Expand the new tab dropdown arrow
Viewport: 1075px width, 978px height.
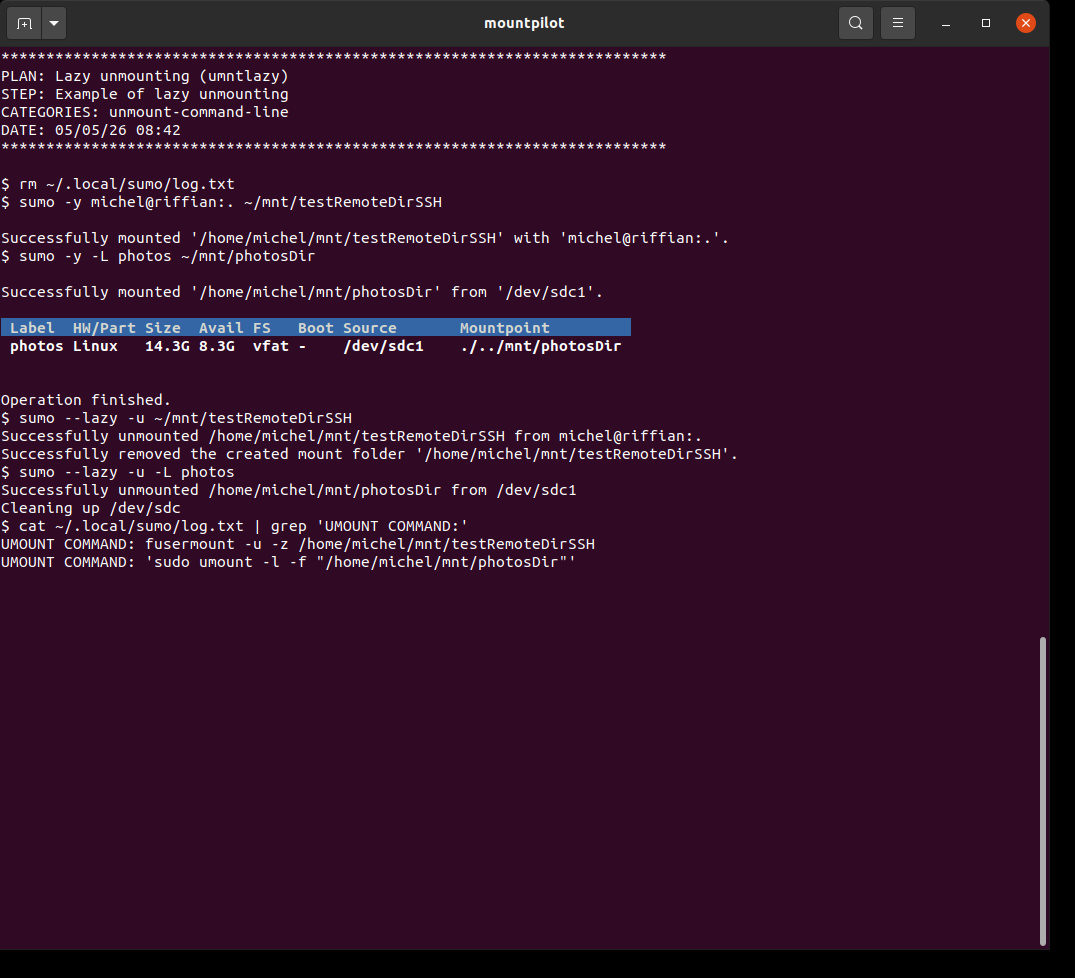[54, 23]
